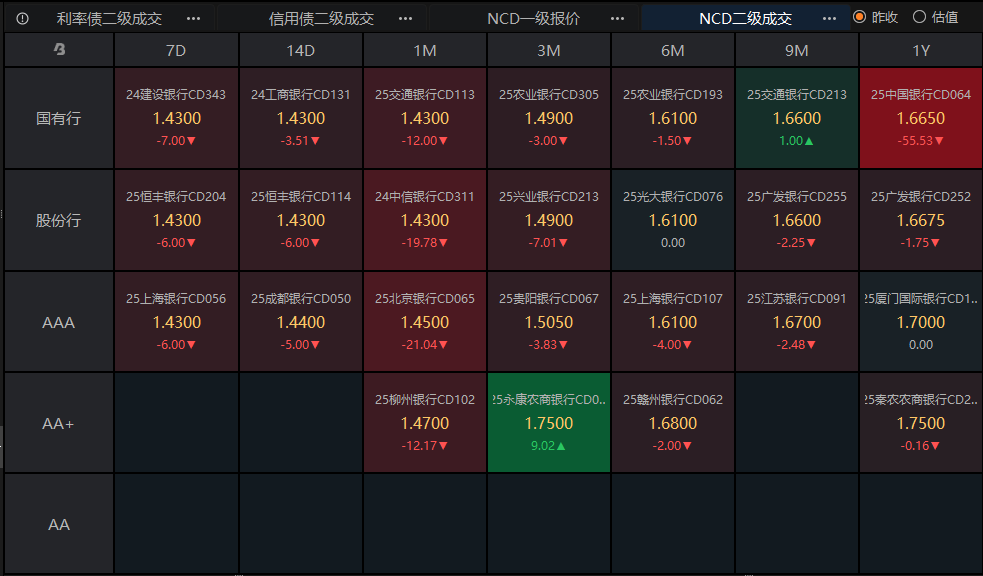Viewport: 983px width, 576px height.
Task: Open the more menu for NCD一级报价
Action: [x=618, y=18]
